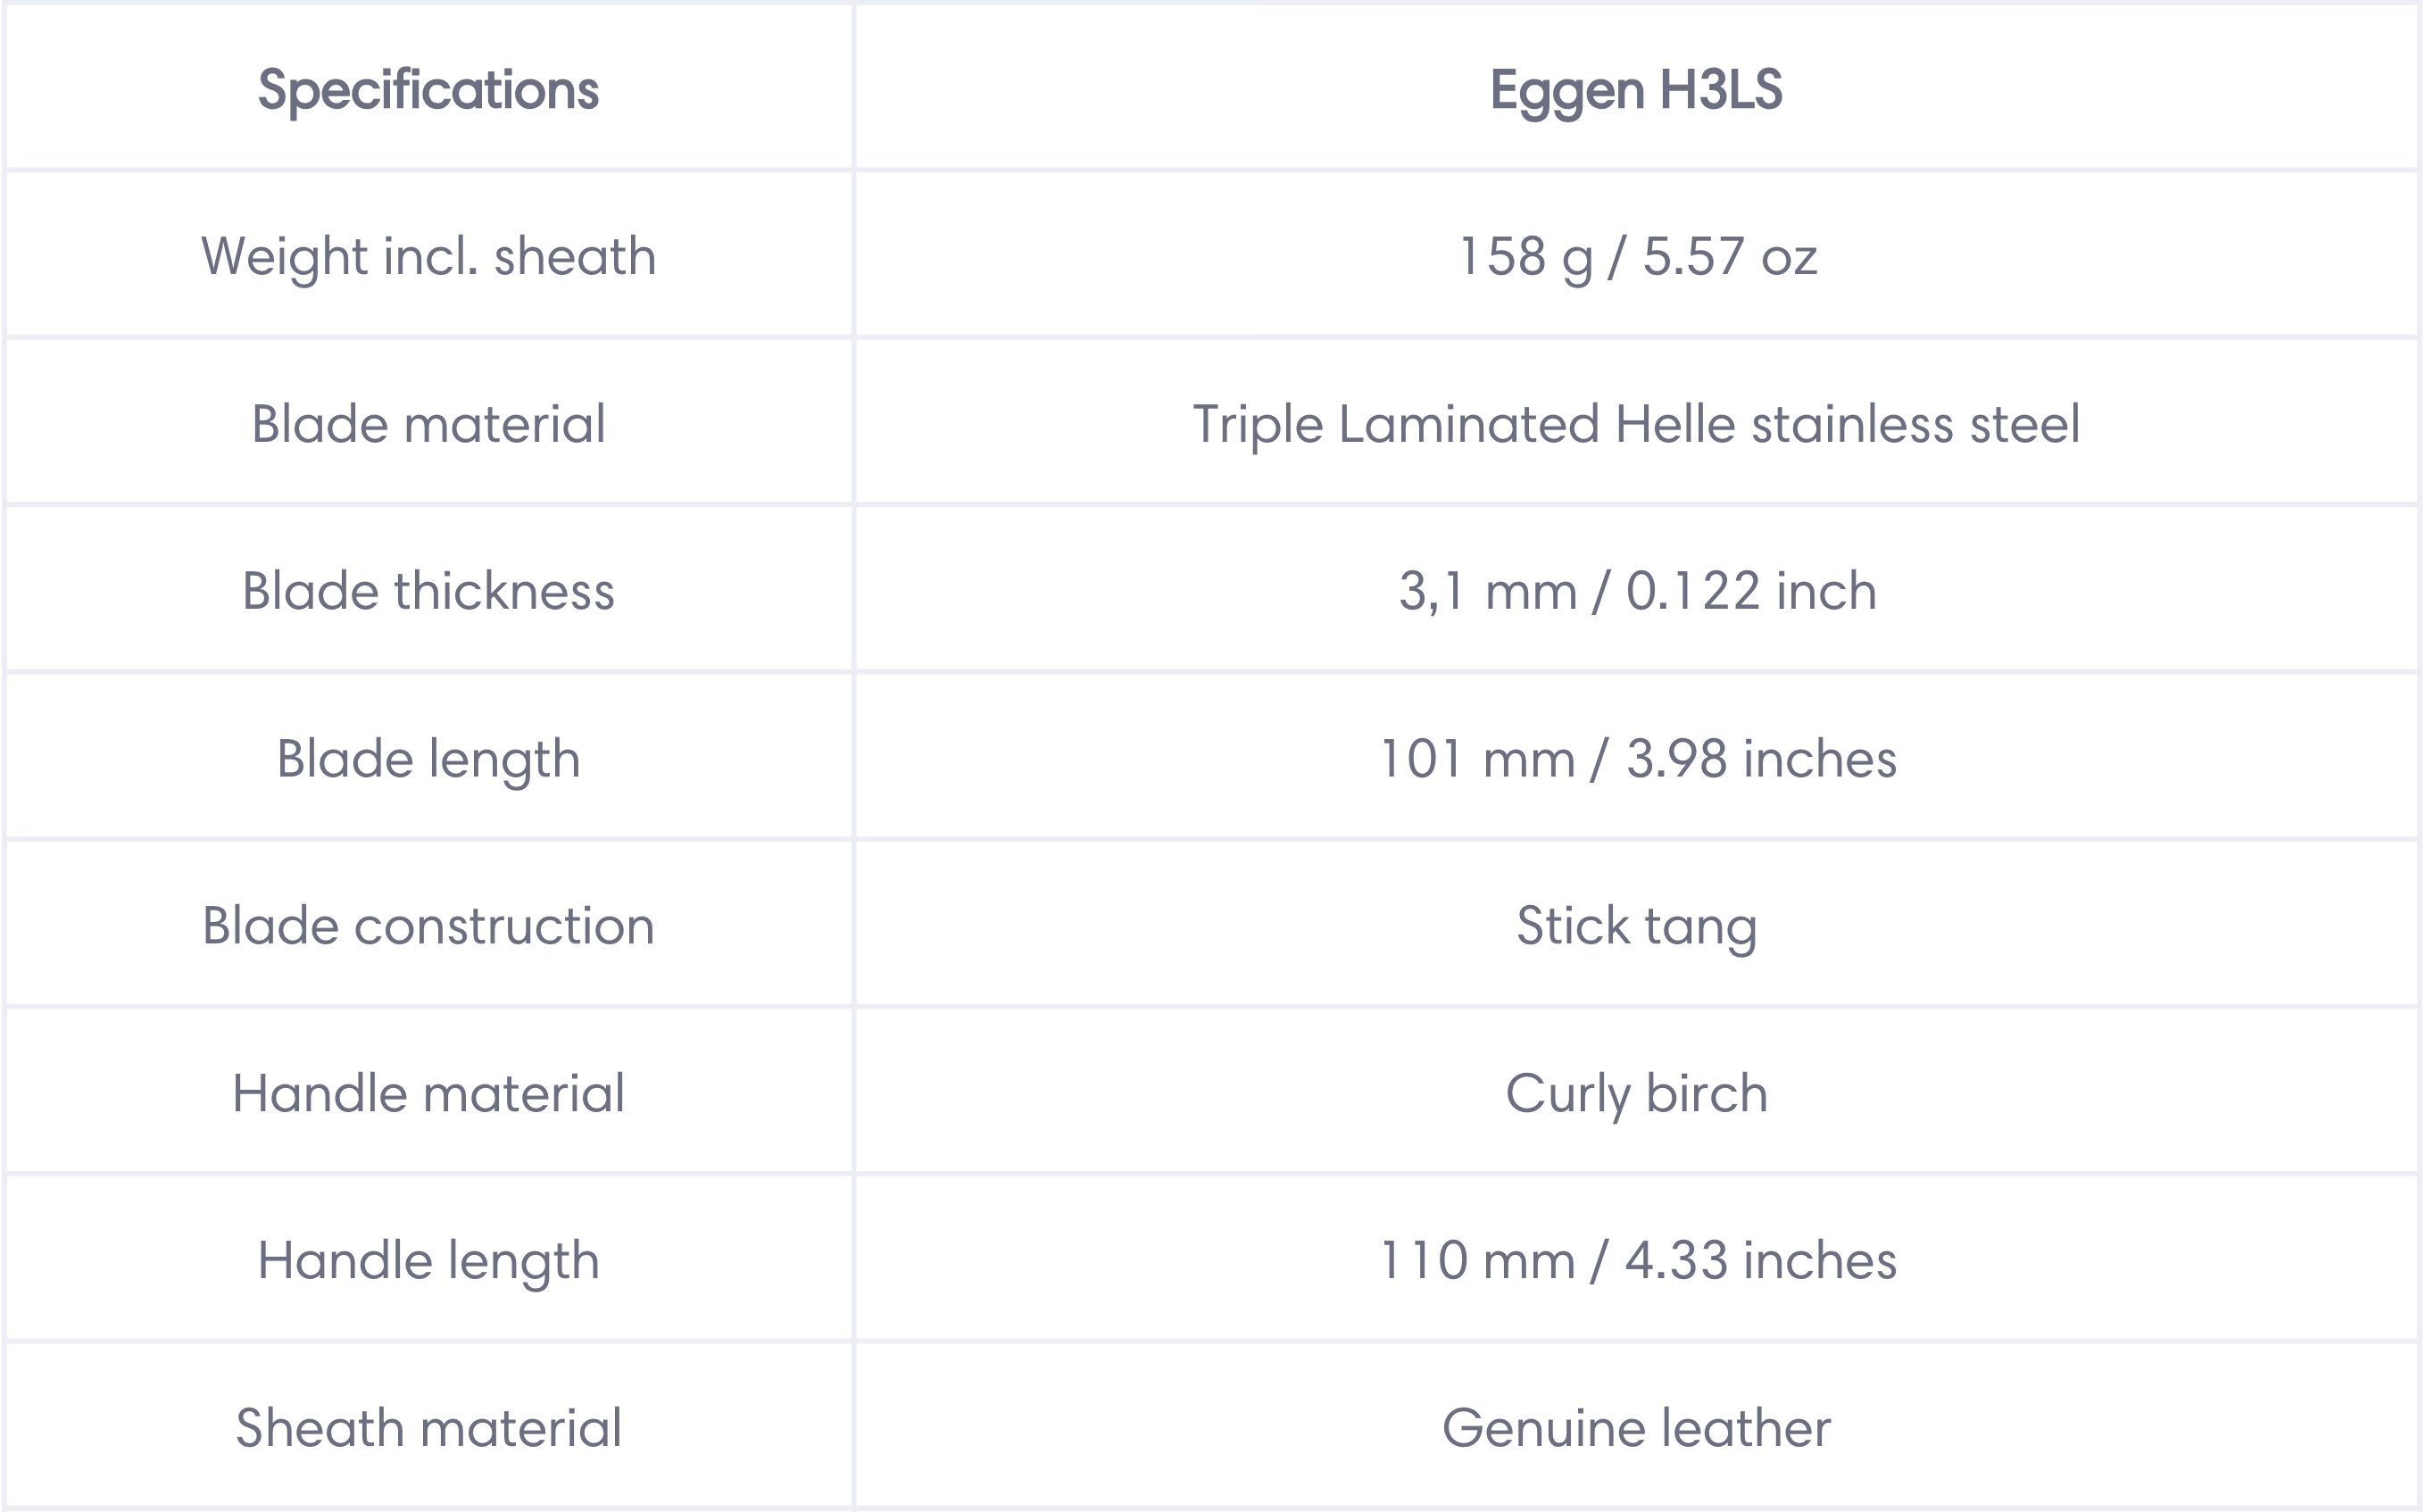The width and height of the screenshot is (2426, 1512).
Task: Click the 101 mm / 3.98 inches value
Action: pos(1636,759)
